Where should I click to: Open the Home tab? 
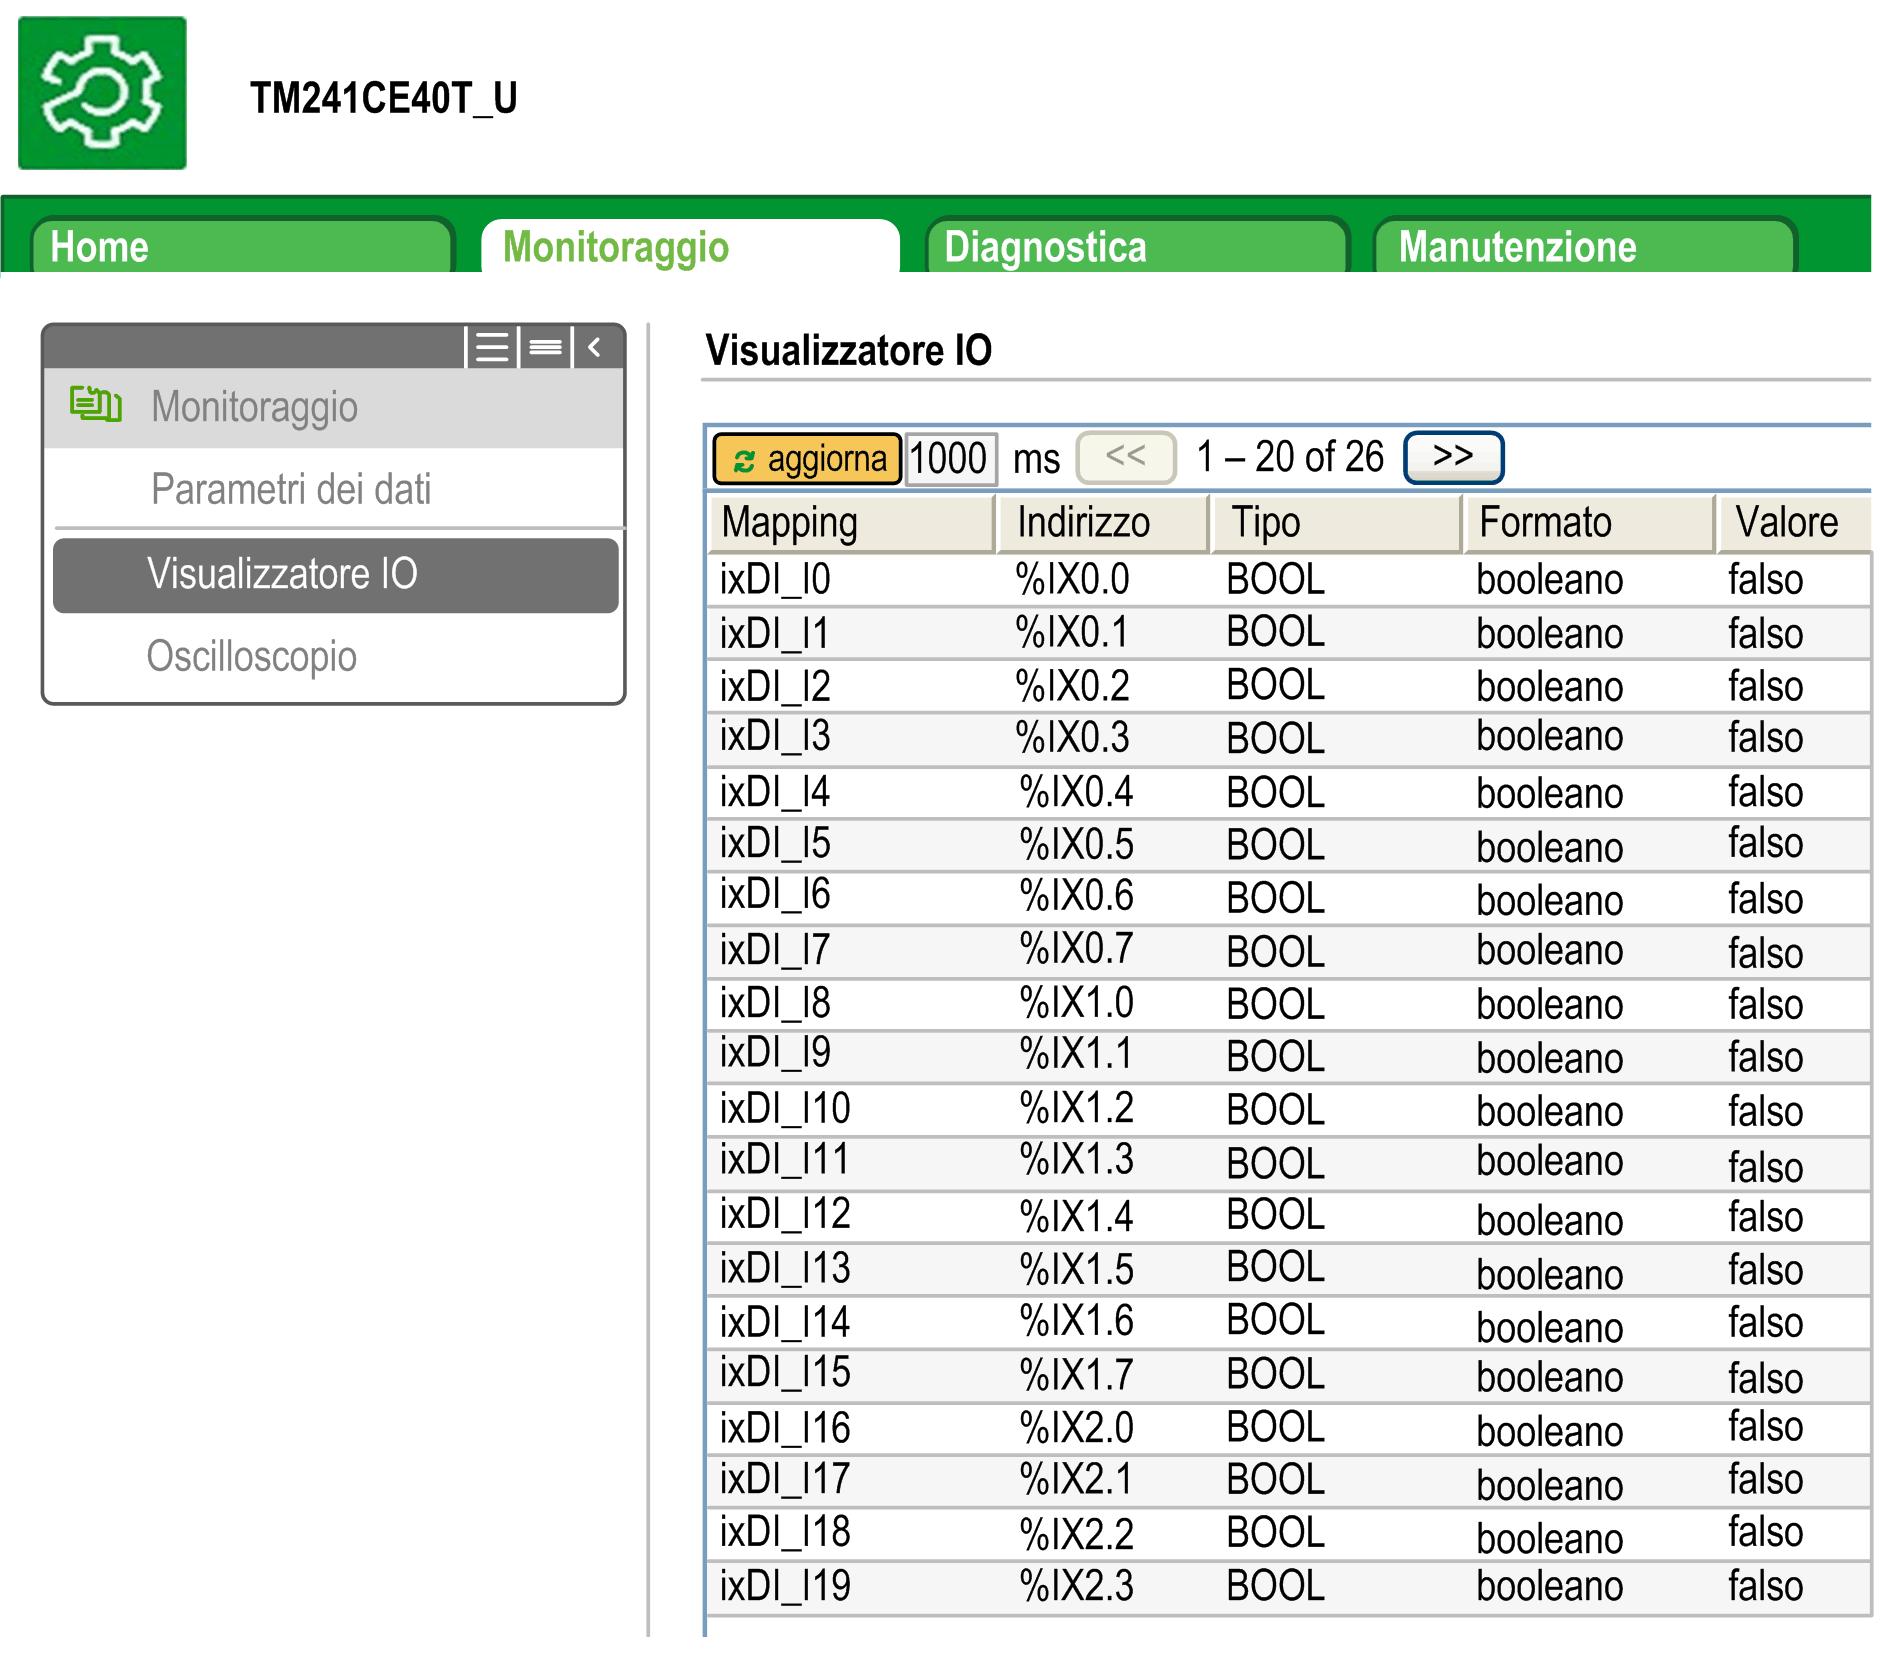coord(240,247)
